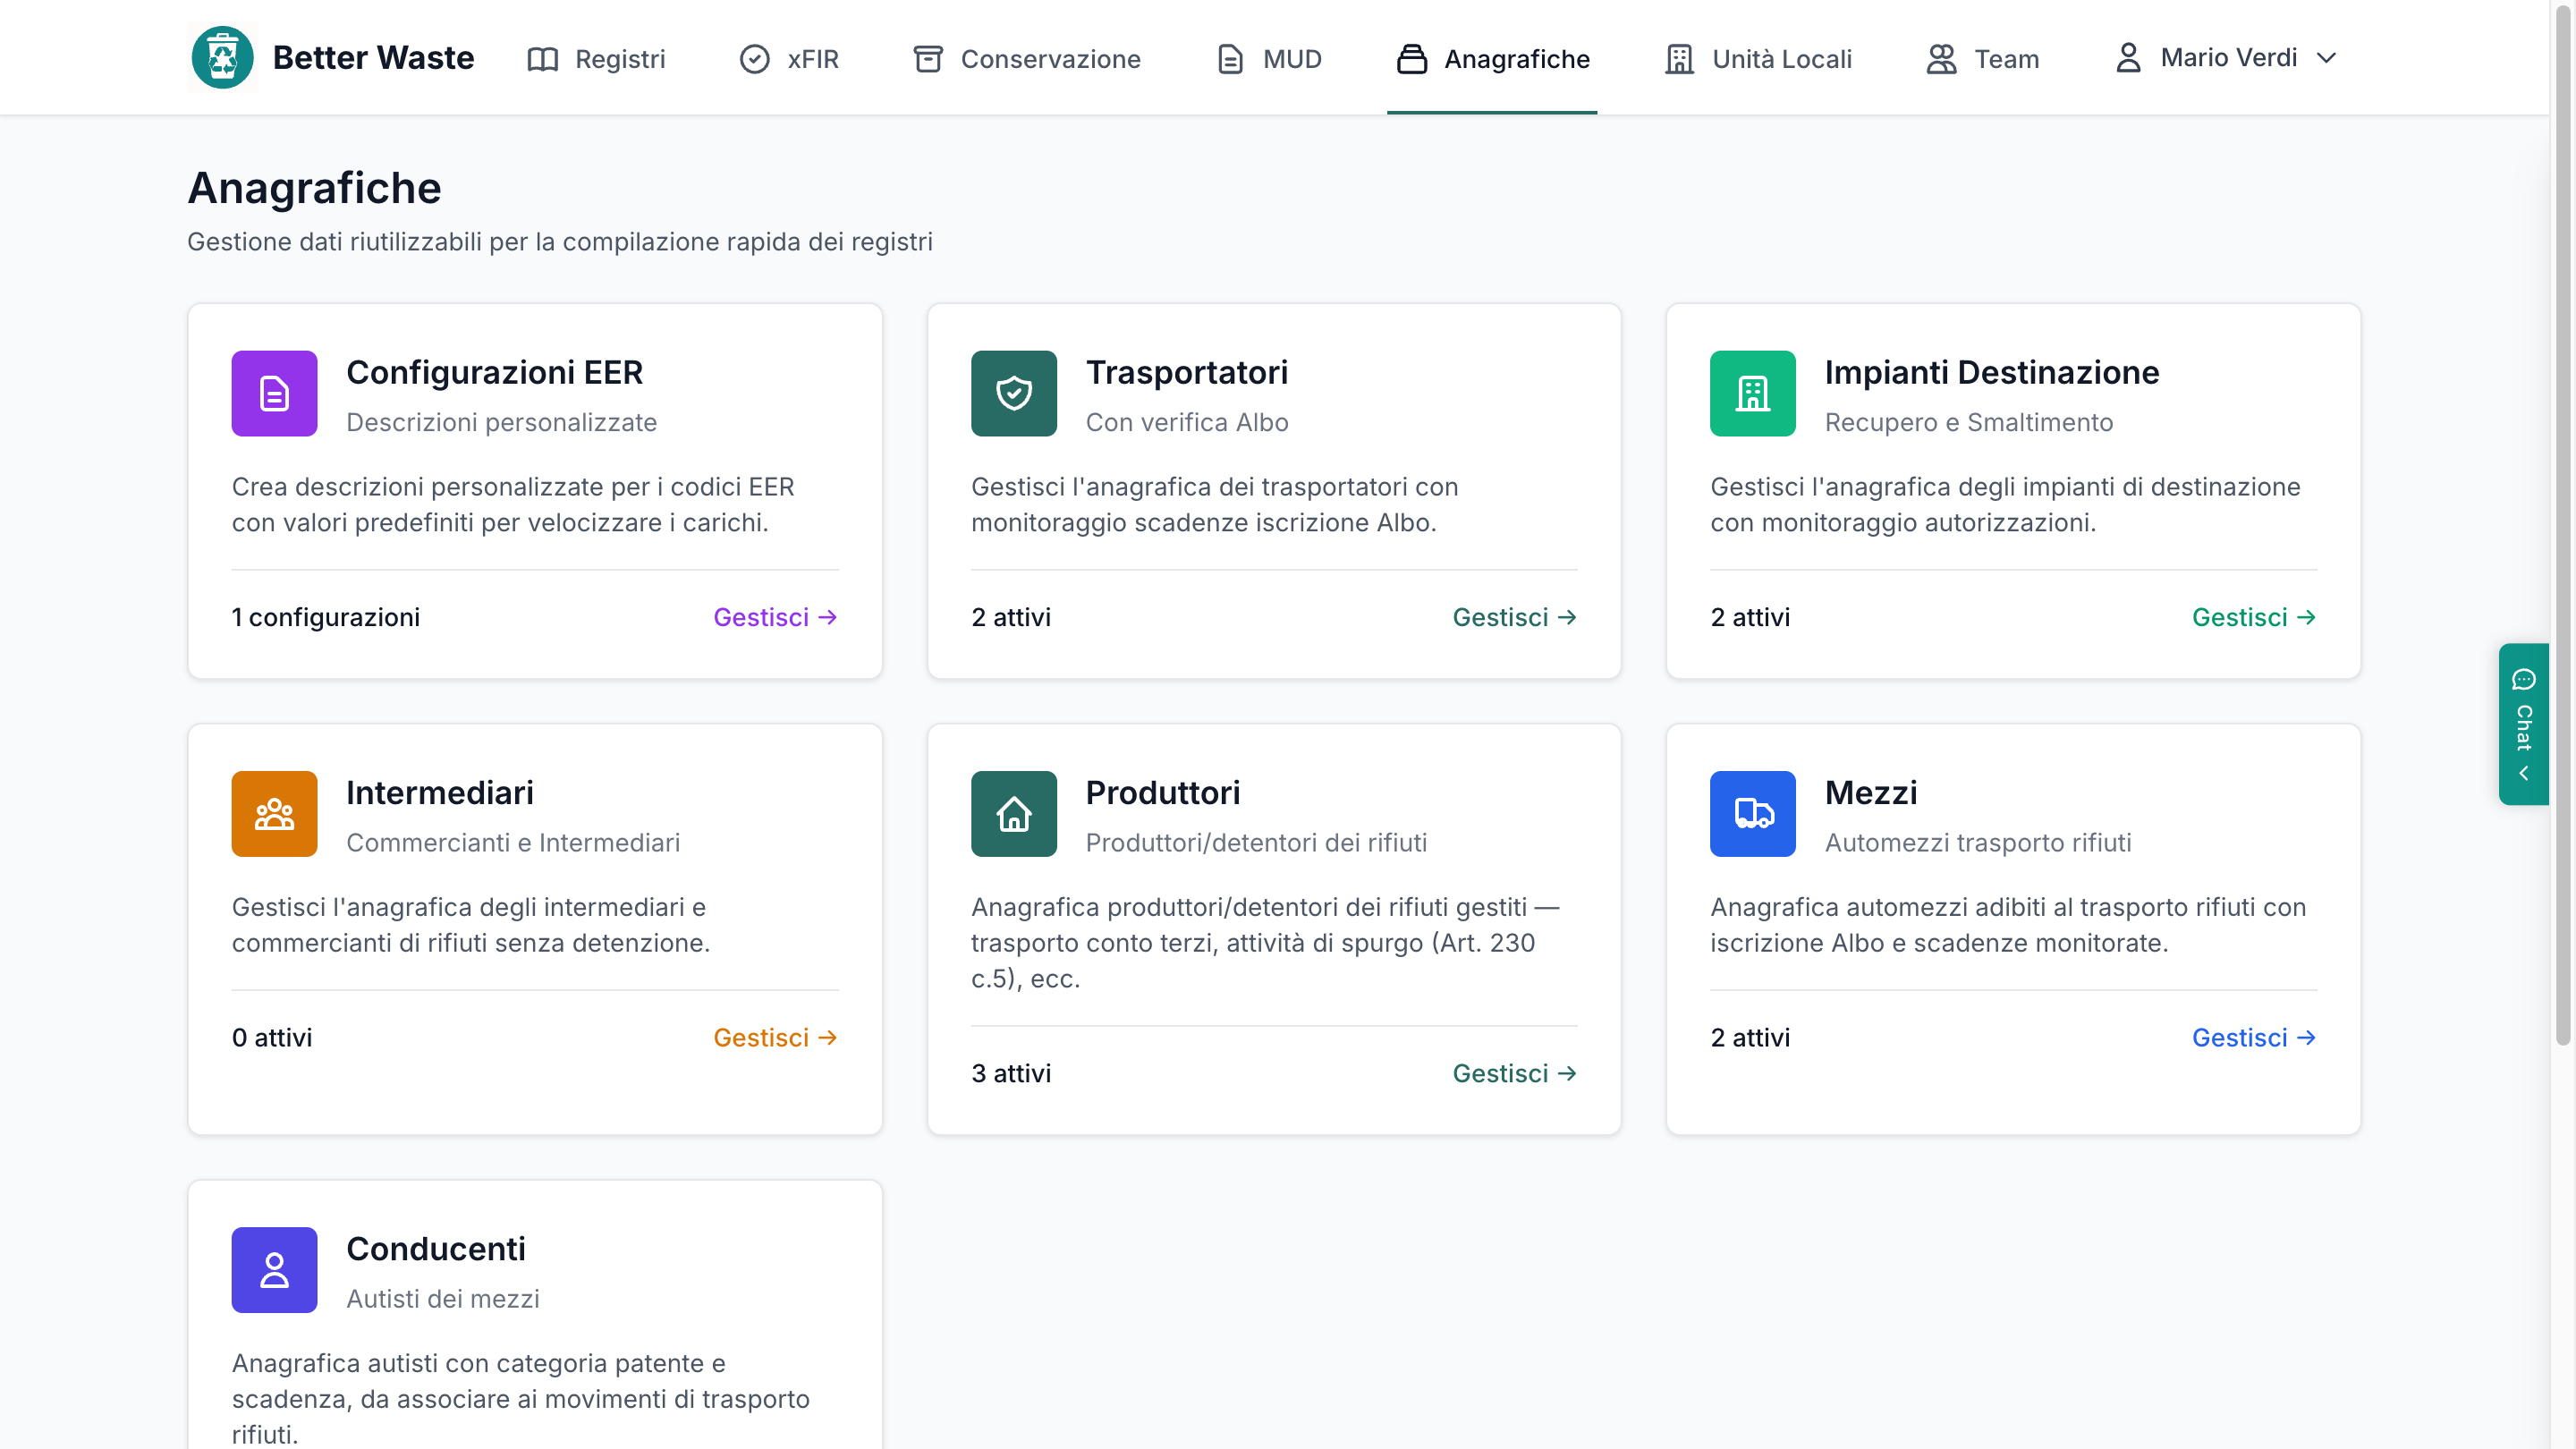Click the Conducenti person icon
2576x1449 pixels.
274,1269
